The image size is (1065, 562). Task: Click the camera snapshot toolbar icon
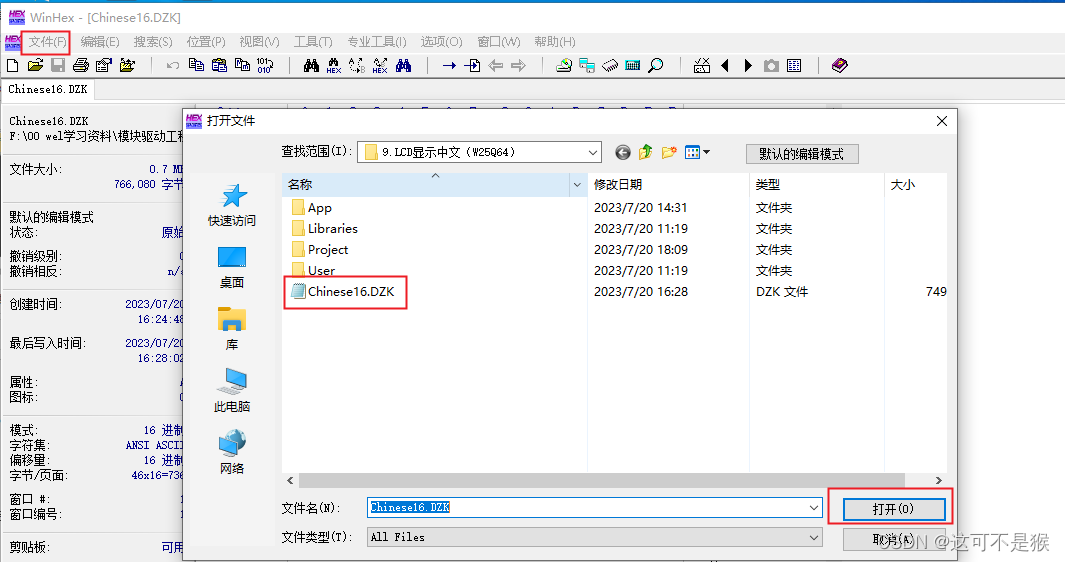tap(771, 65)
